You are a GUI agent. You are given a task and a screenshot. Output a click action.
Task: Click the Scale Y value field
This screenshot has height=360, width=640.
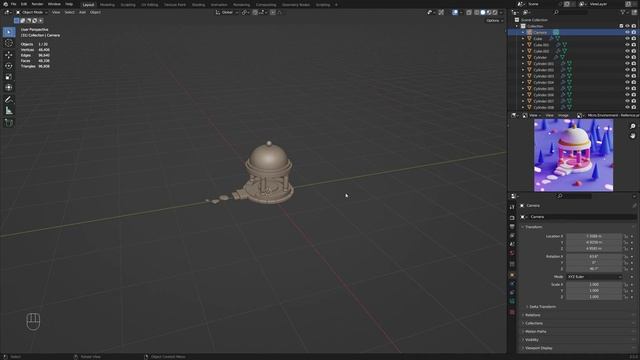pos(594,291)
